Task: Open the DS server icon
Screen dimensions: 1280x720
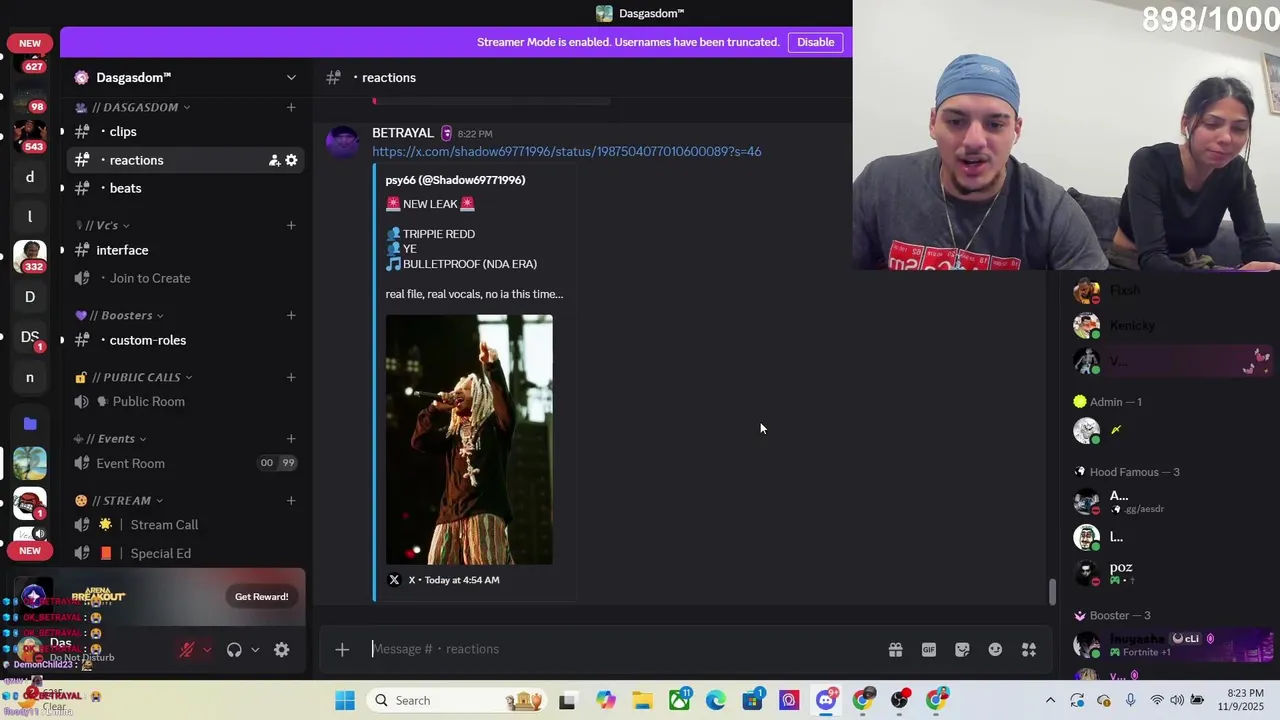Action: (30, 337)
